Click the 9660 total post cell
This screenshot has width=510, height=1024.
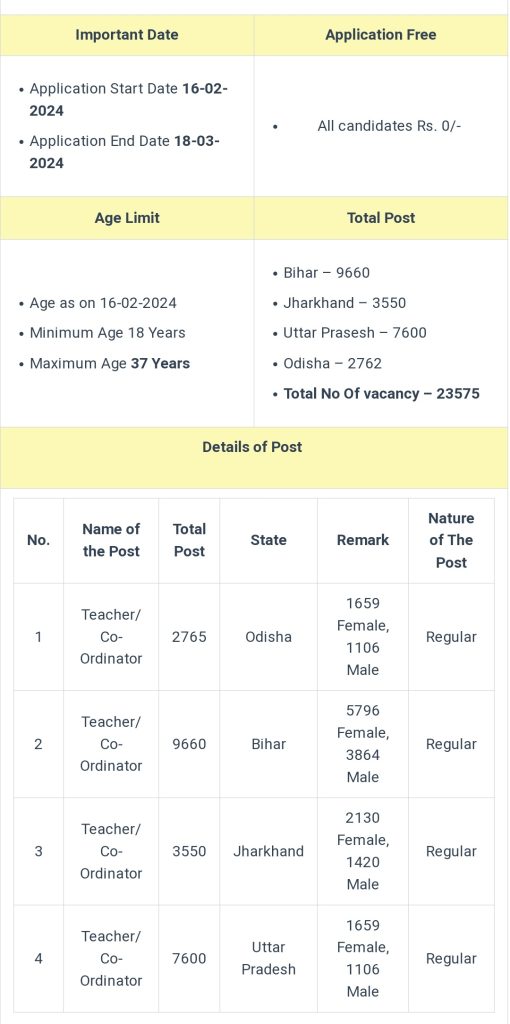tap(189, 744)
